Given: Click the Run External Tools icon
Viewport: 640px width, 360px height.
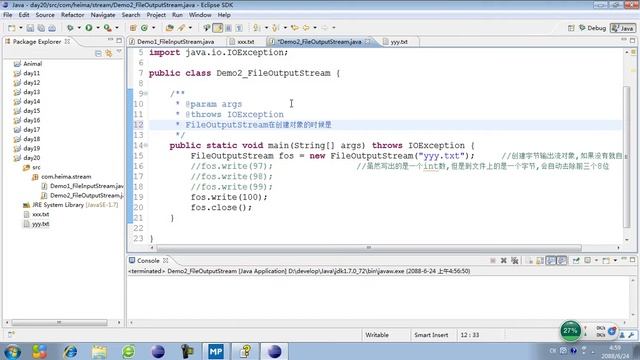Looking at the screenshot, I should (x=107, y=28).
